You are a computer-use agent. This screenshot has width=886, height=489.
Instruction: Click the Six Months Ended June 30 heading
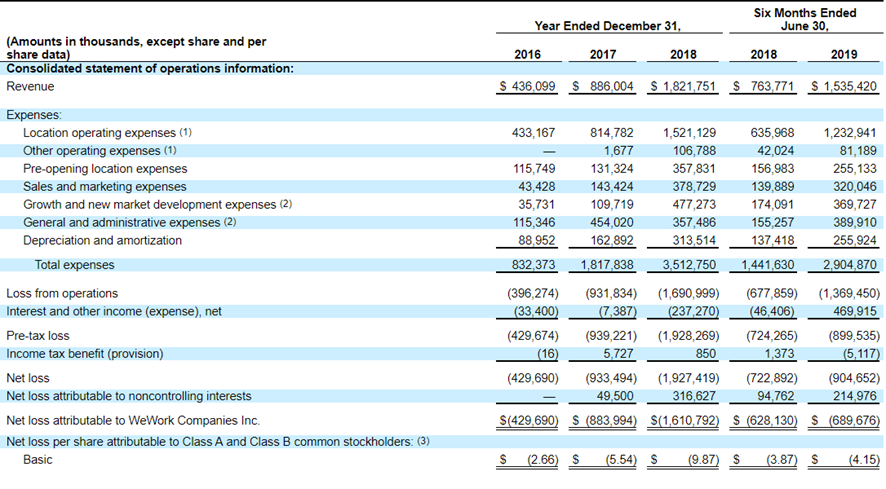(x=805, y=19)
